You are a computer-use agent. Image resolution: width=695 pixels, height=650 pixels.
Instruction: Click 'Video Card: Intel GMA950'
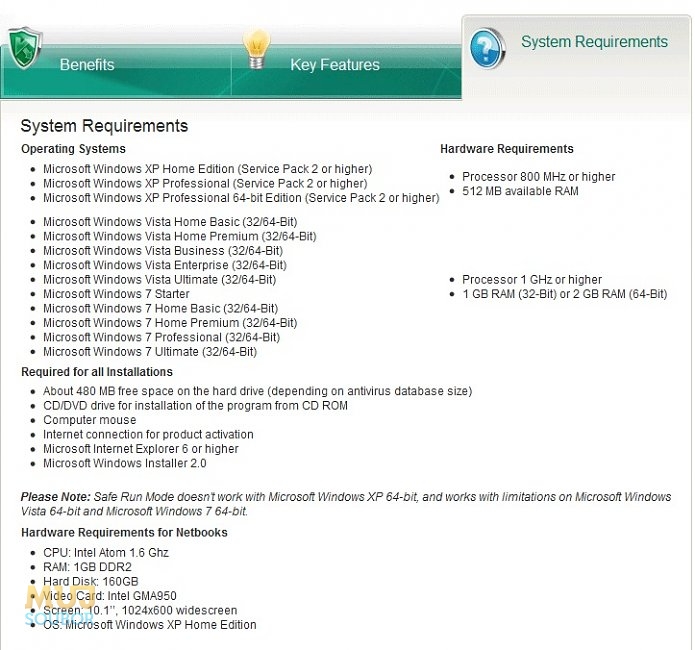coord(110,596)
